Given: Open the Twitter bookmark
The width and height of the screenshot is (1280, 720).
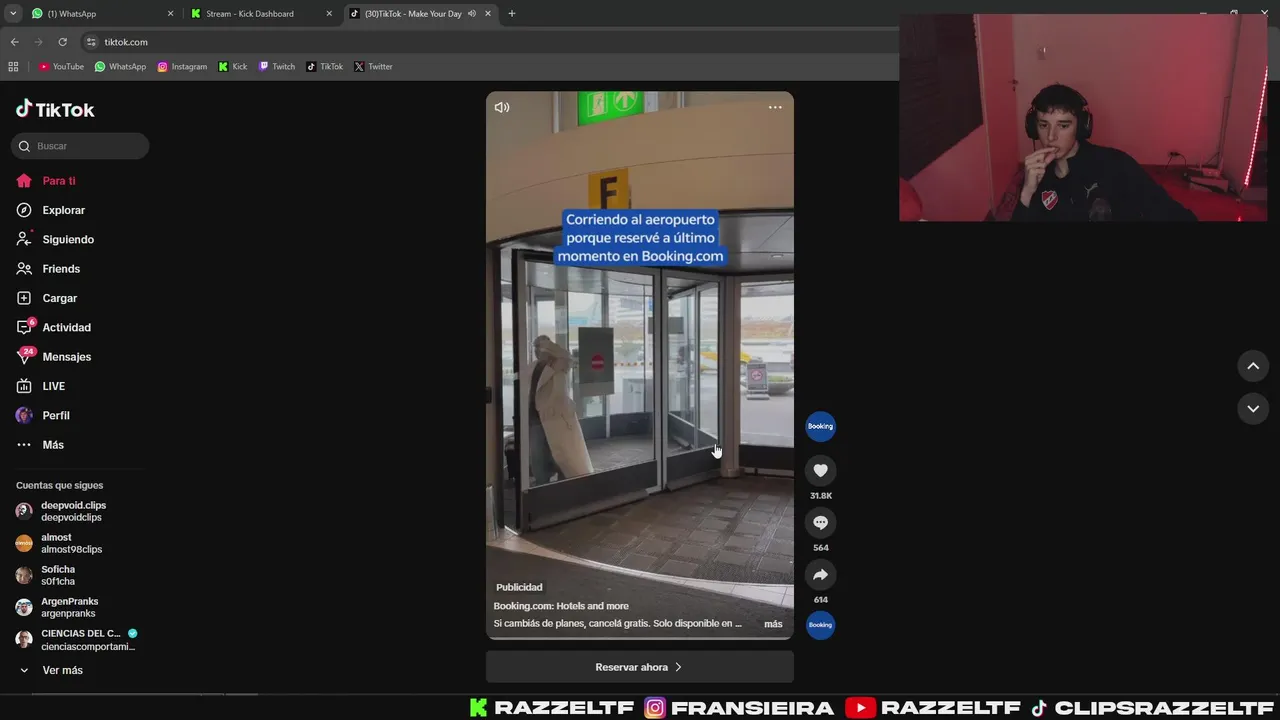Looking at the screenshot, I should (x=373, y=67).
